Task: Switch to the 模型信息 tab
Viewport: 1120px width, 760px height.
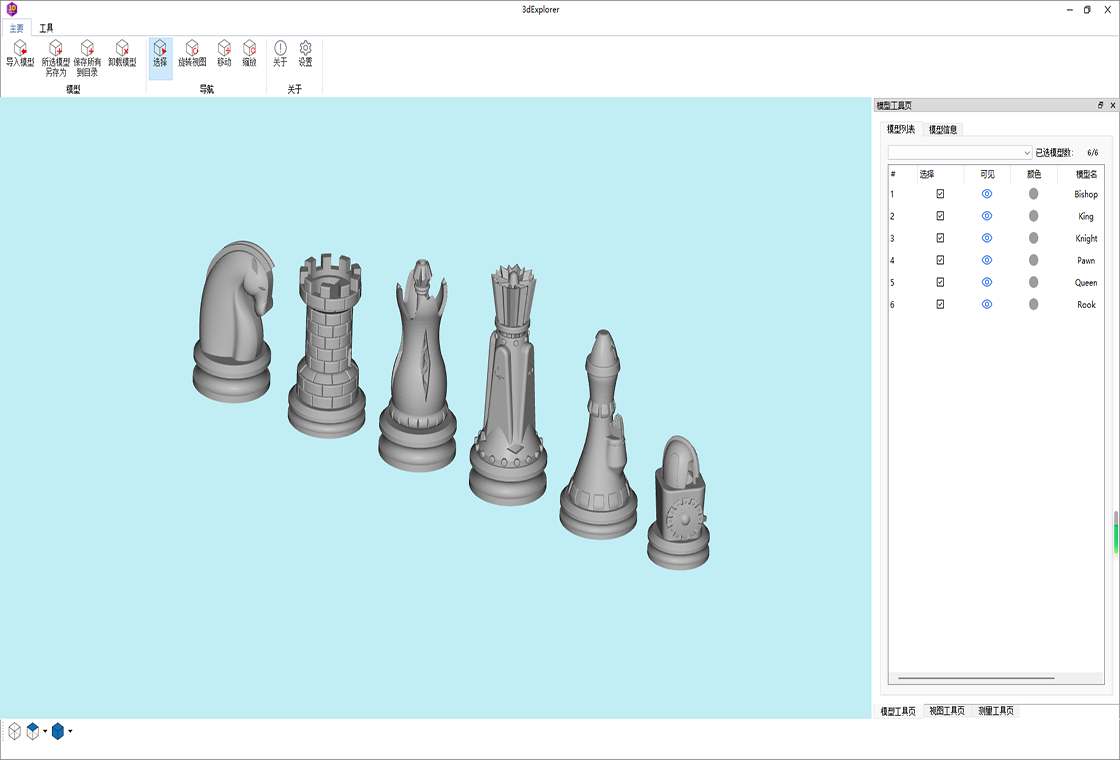Action: coord(942,129)
